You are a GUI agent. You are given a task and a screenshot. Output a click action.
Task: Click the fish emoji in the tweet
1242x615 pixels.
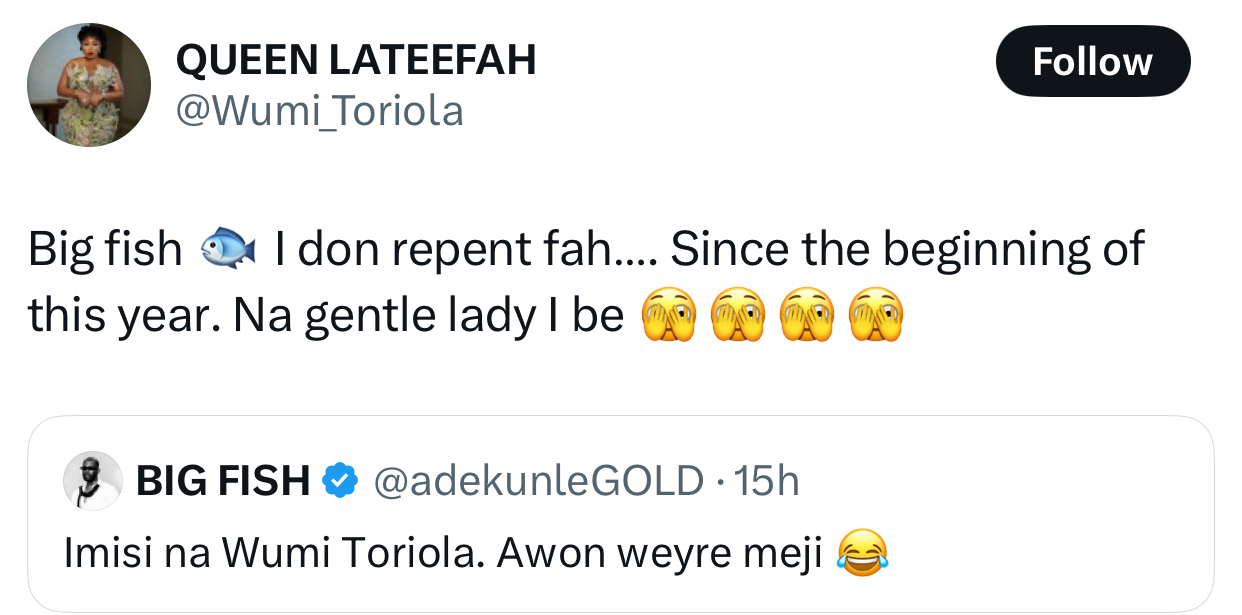[x=229, y=249]
